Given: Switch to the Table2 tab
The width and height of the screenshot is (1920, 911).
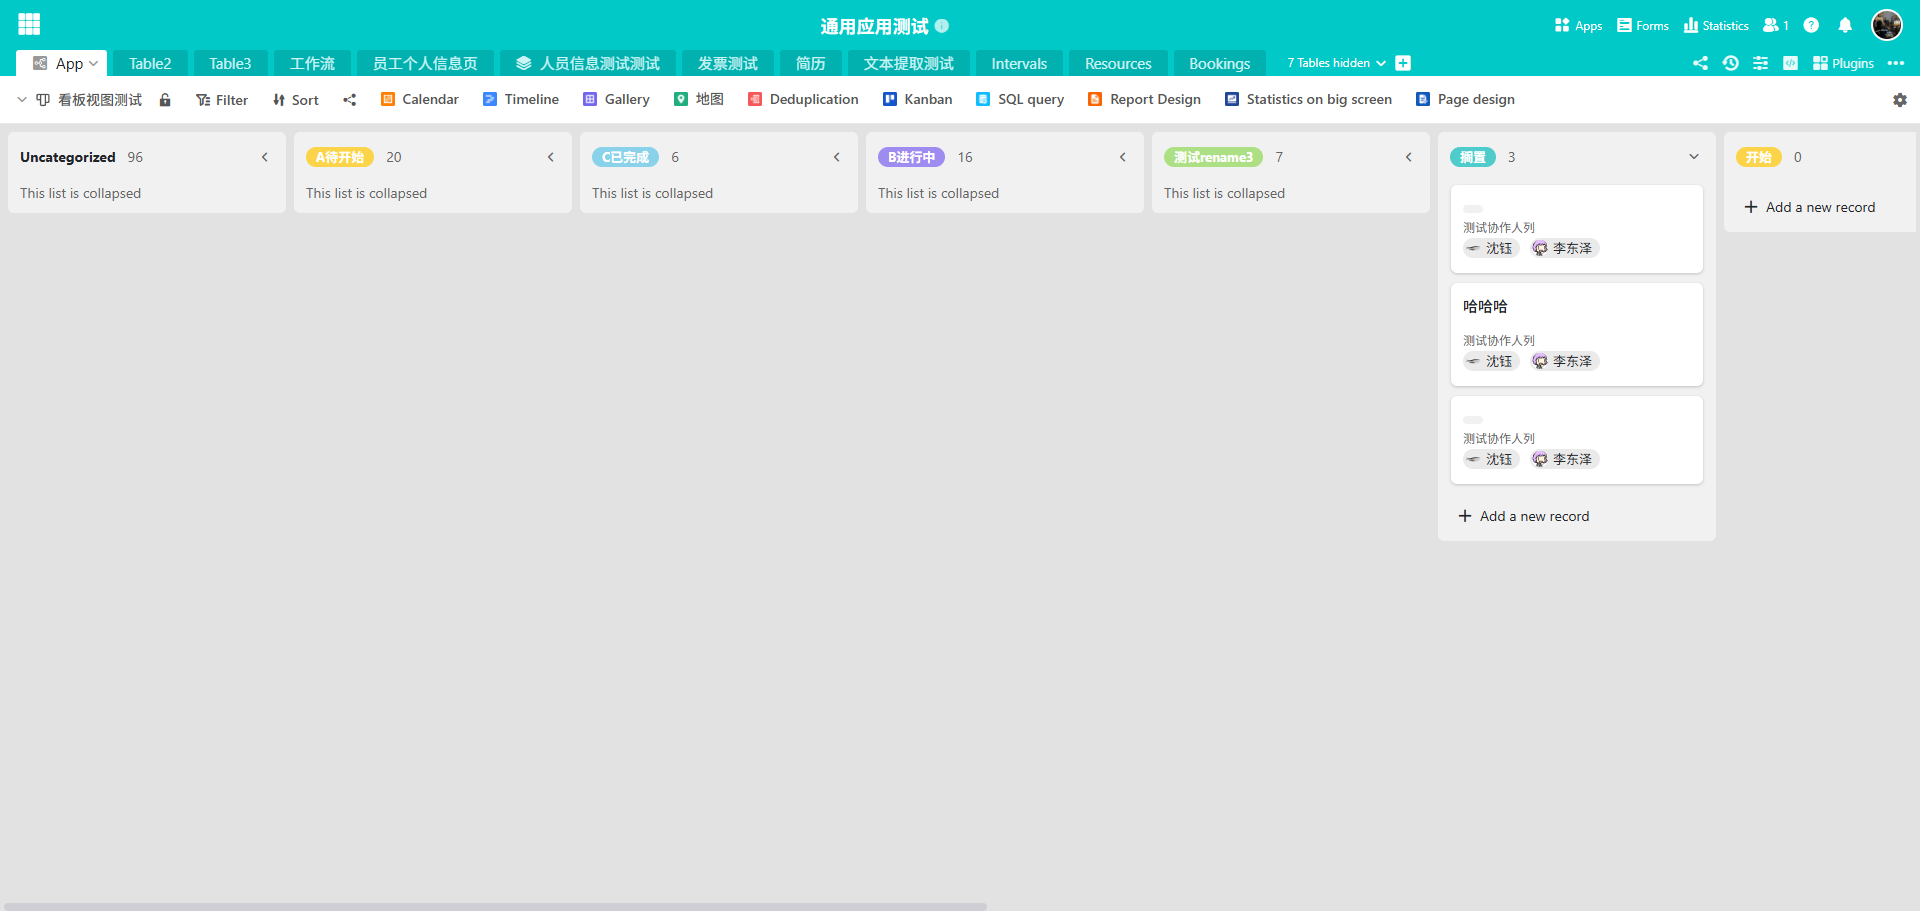Looking at the screenshot, I should coord(150,64).
